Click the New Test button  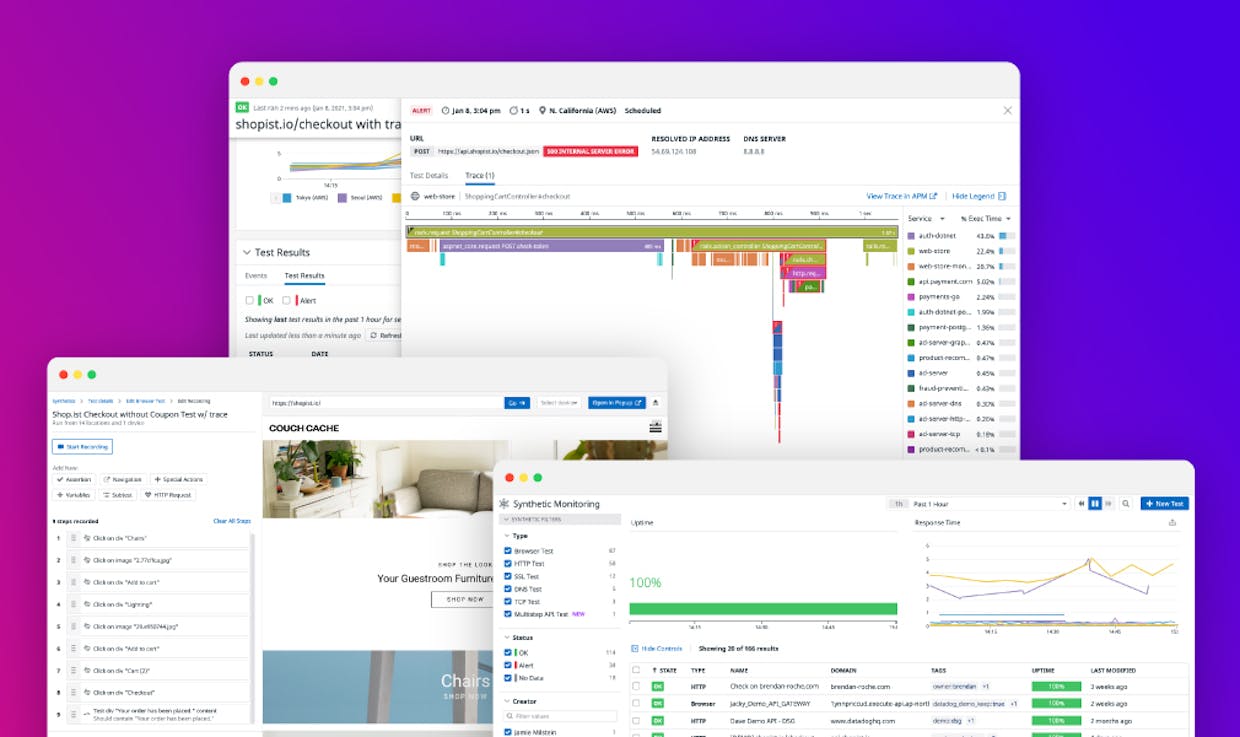point(1164,504)
